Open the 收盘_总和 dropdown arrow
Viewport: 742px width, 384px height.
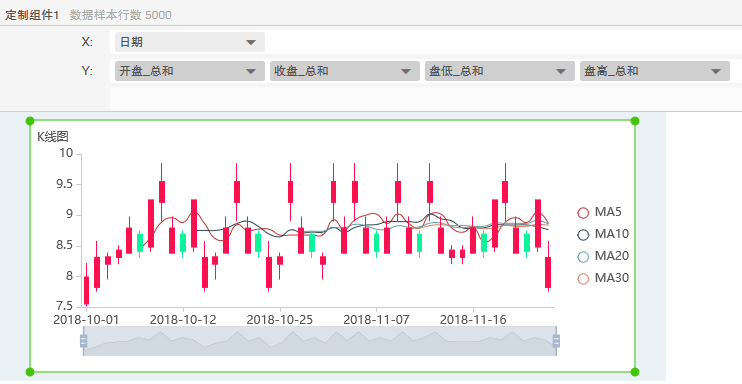[x=406, y=71]
